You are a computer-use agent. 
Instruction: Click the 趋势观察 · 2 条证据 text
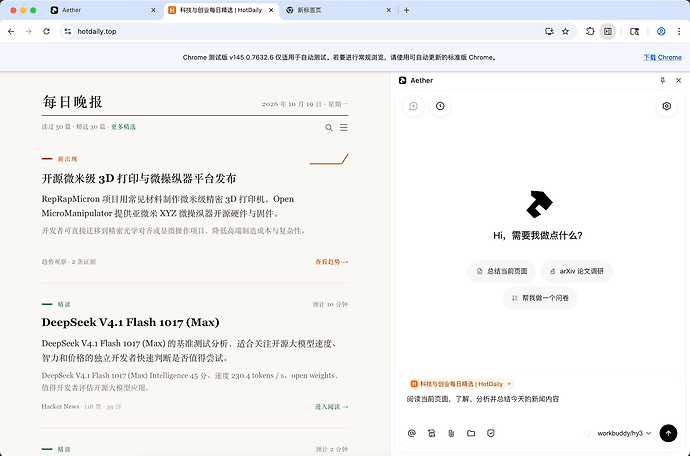(x=69, y=262)
